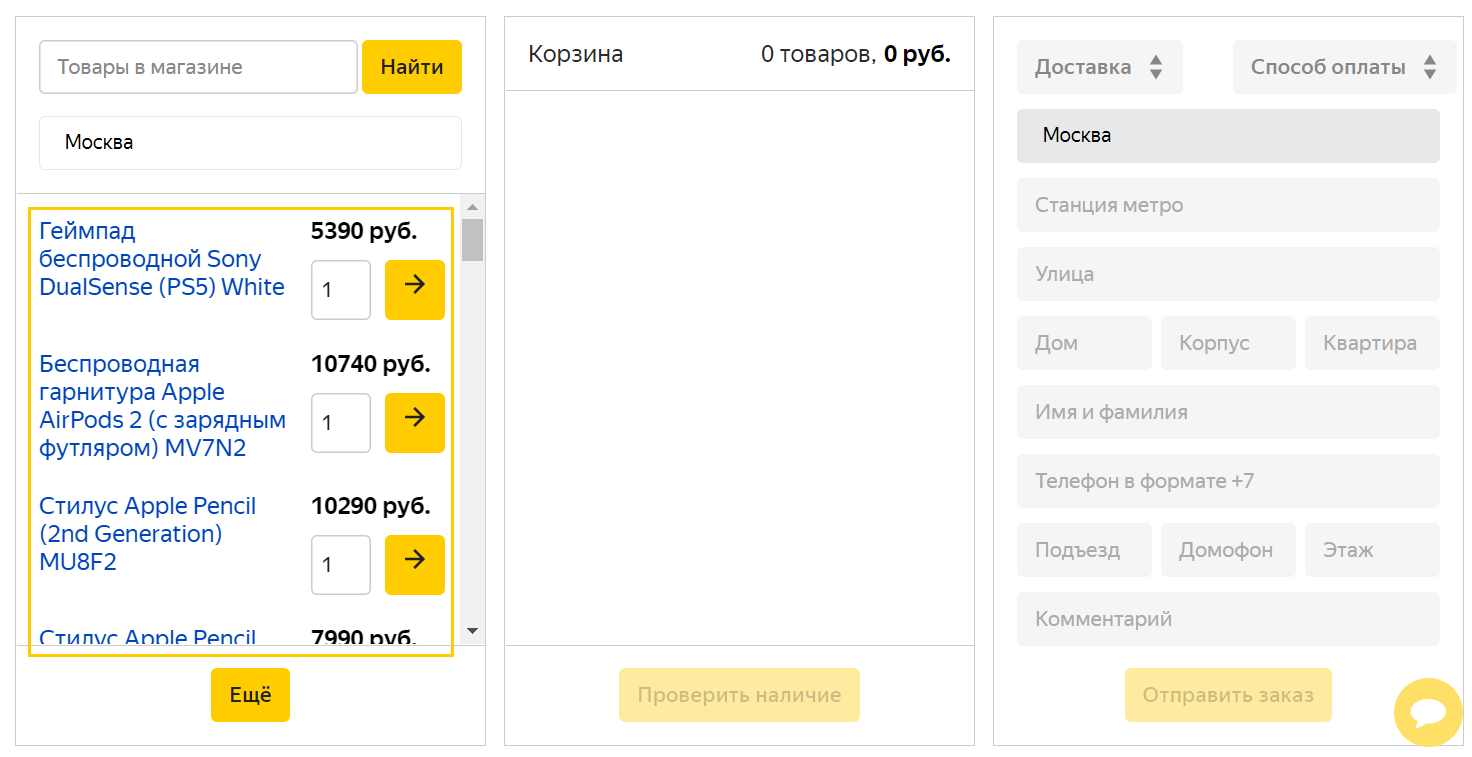
Task: Click the Москва city field in delivery form
Action: tap(1228, 136)
